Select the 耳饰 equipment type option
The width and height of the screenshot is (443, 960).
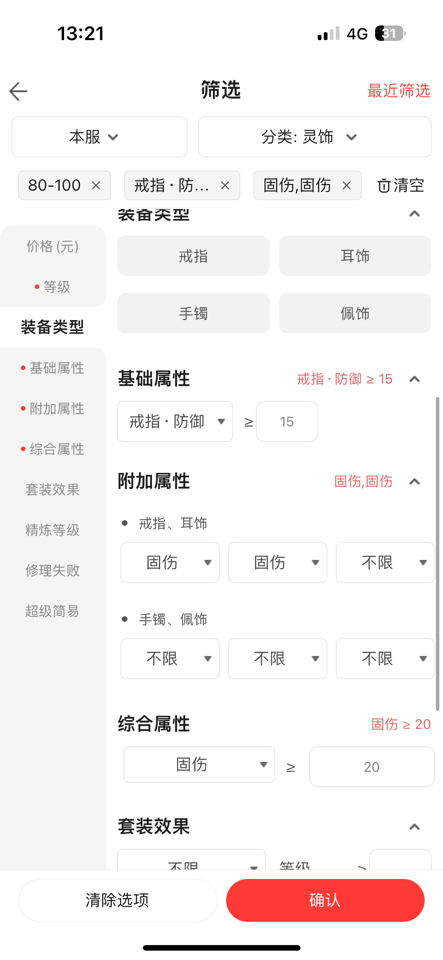(355, 256)
